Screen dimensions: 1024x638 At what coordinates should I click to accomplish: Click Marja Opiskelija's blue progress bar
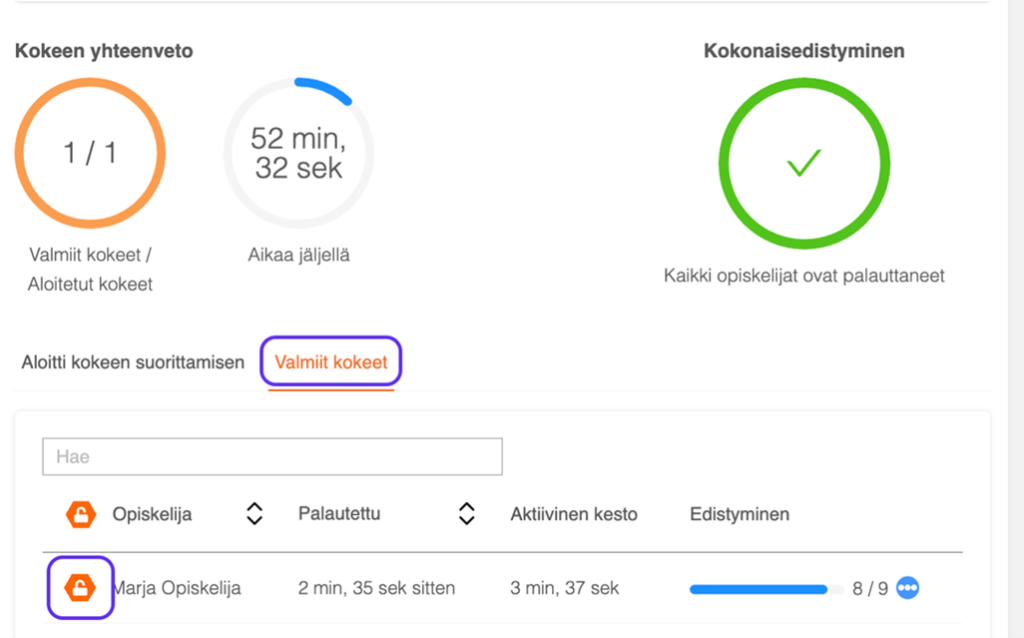(758, 589)
